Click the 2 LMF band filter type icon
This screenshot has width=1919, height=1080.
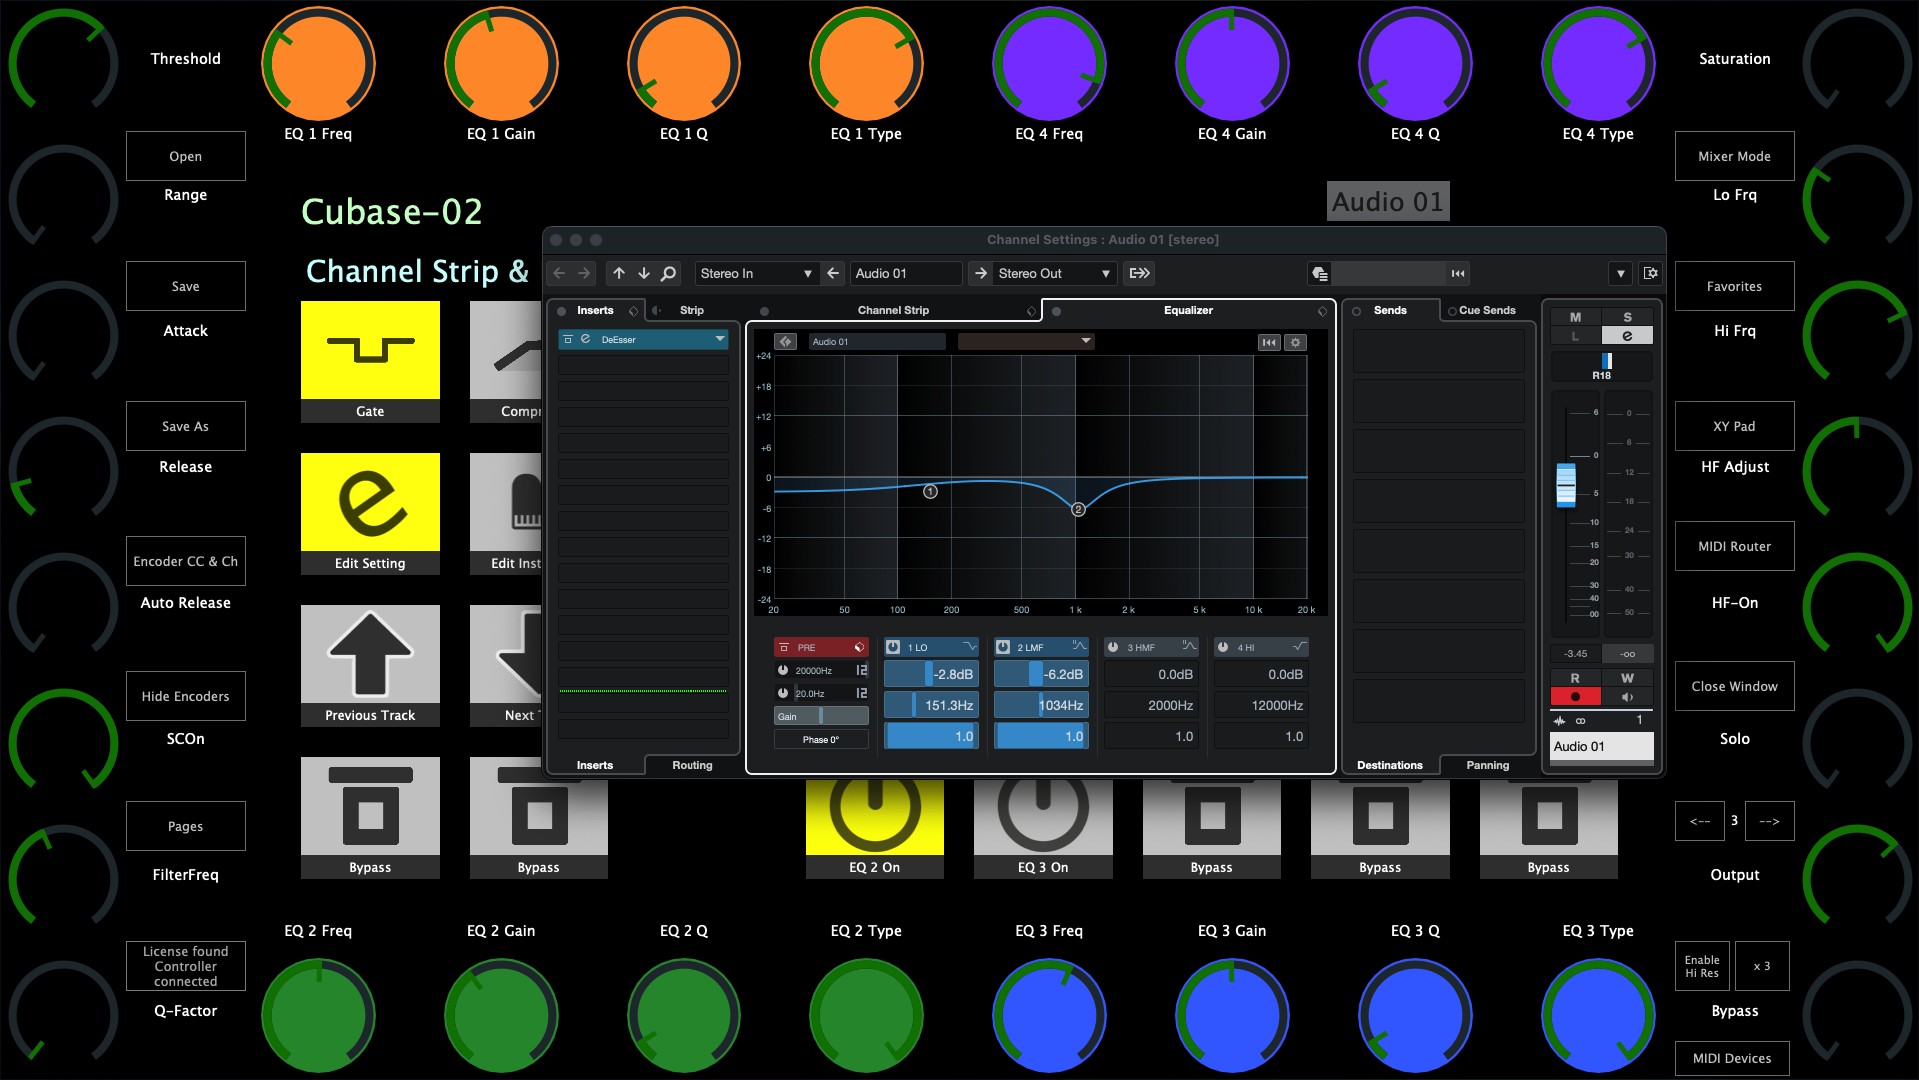coord(1078,647)
